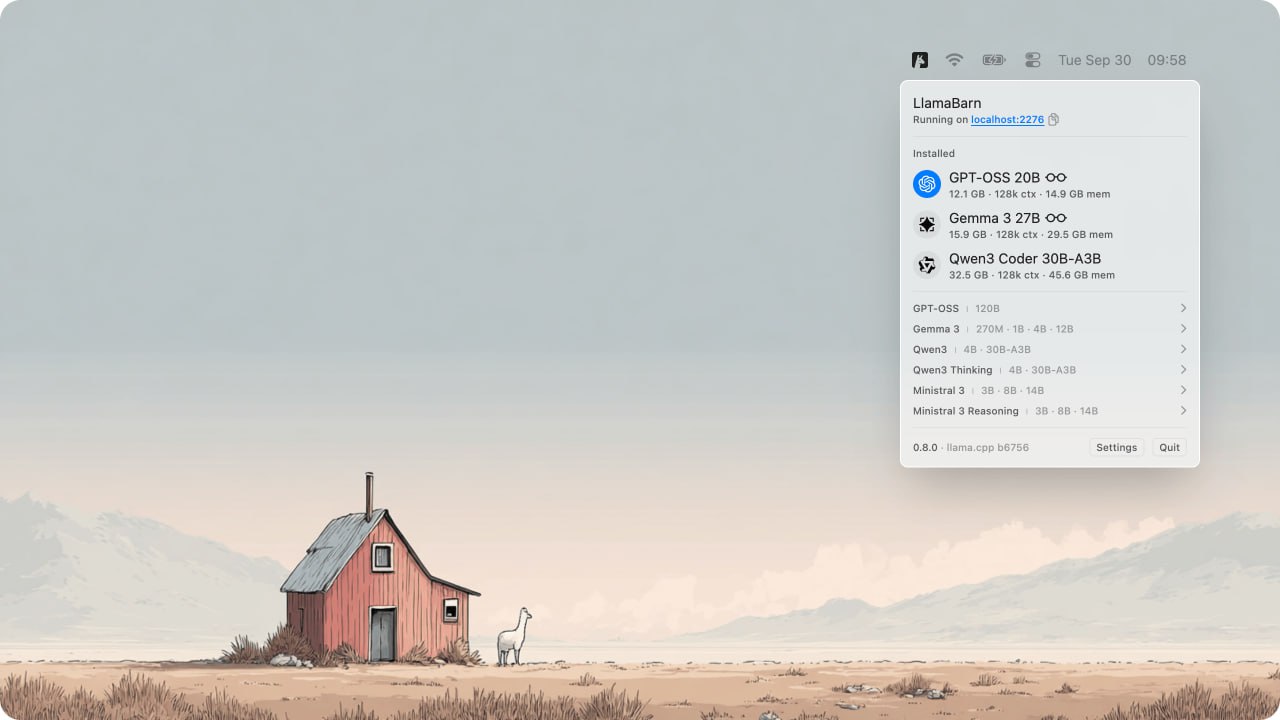Click the chevron on Ministral 3 Reasoning
Image resolution: width=1280 pixels, height=720 pixels.
pos(1183,411)
